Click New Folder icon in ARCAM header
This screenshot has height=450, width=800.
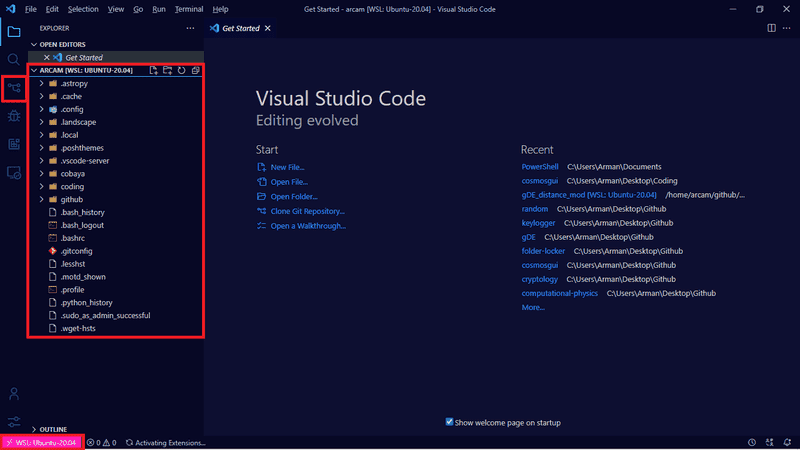(167, 70)
